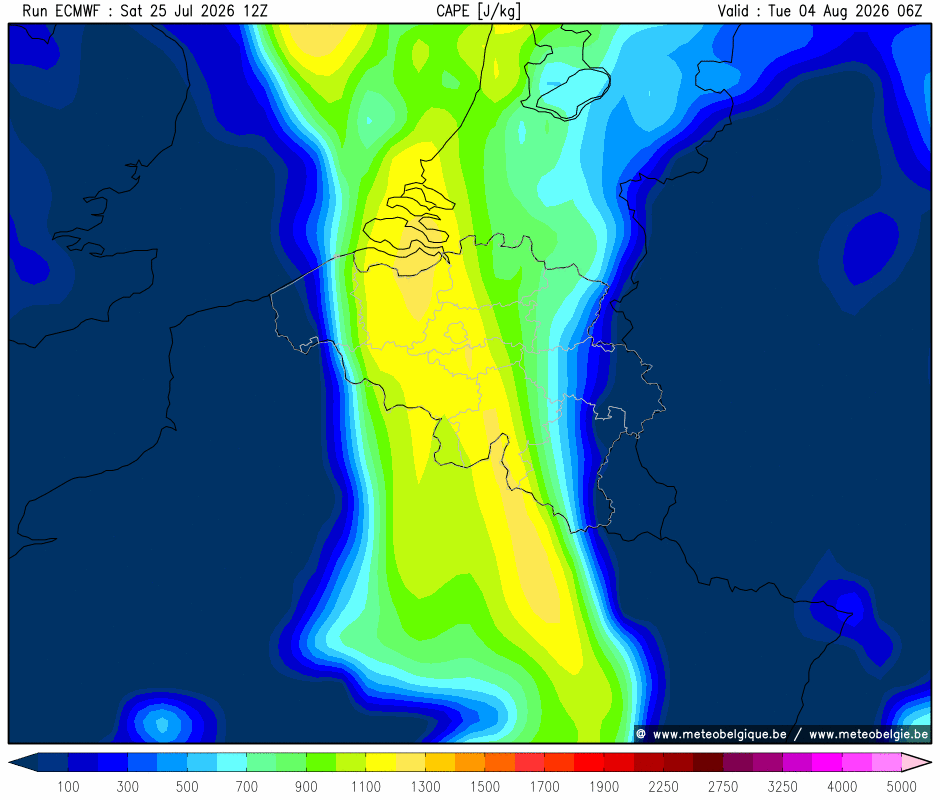Click the 2250 value label under colorbar
940x800 pixels.
[x=663, y=786]
